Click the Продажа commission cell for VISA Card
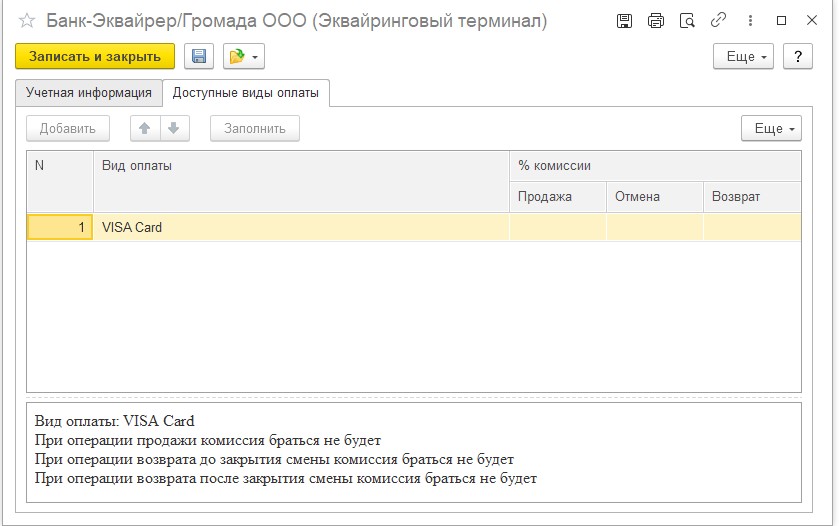839x526 pixels. coord(557,227)
